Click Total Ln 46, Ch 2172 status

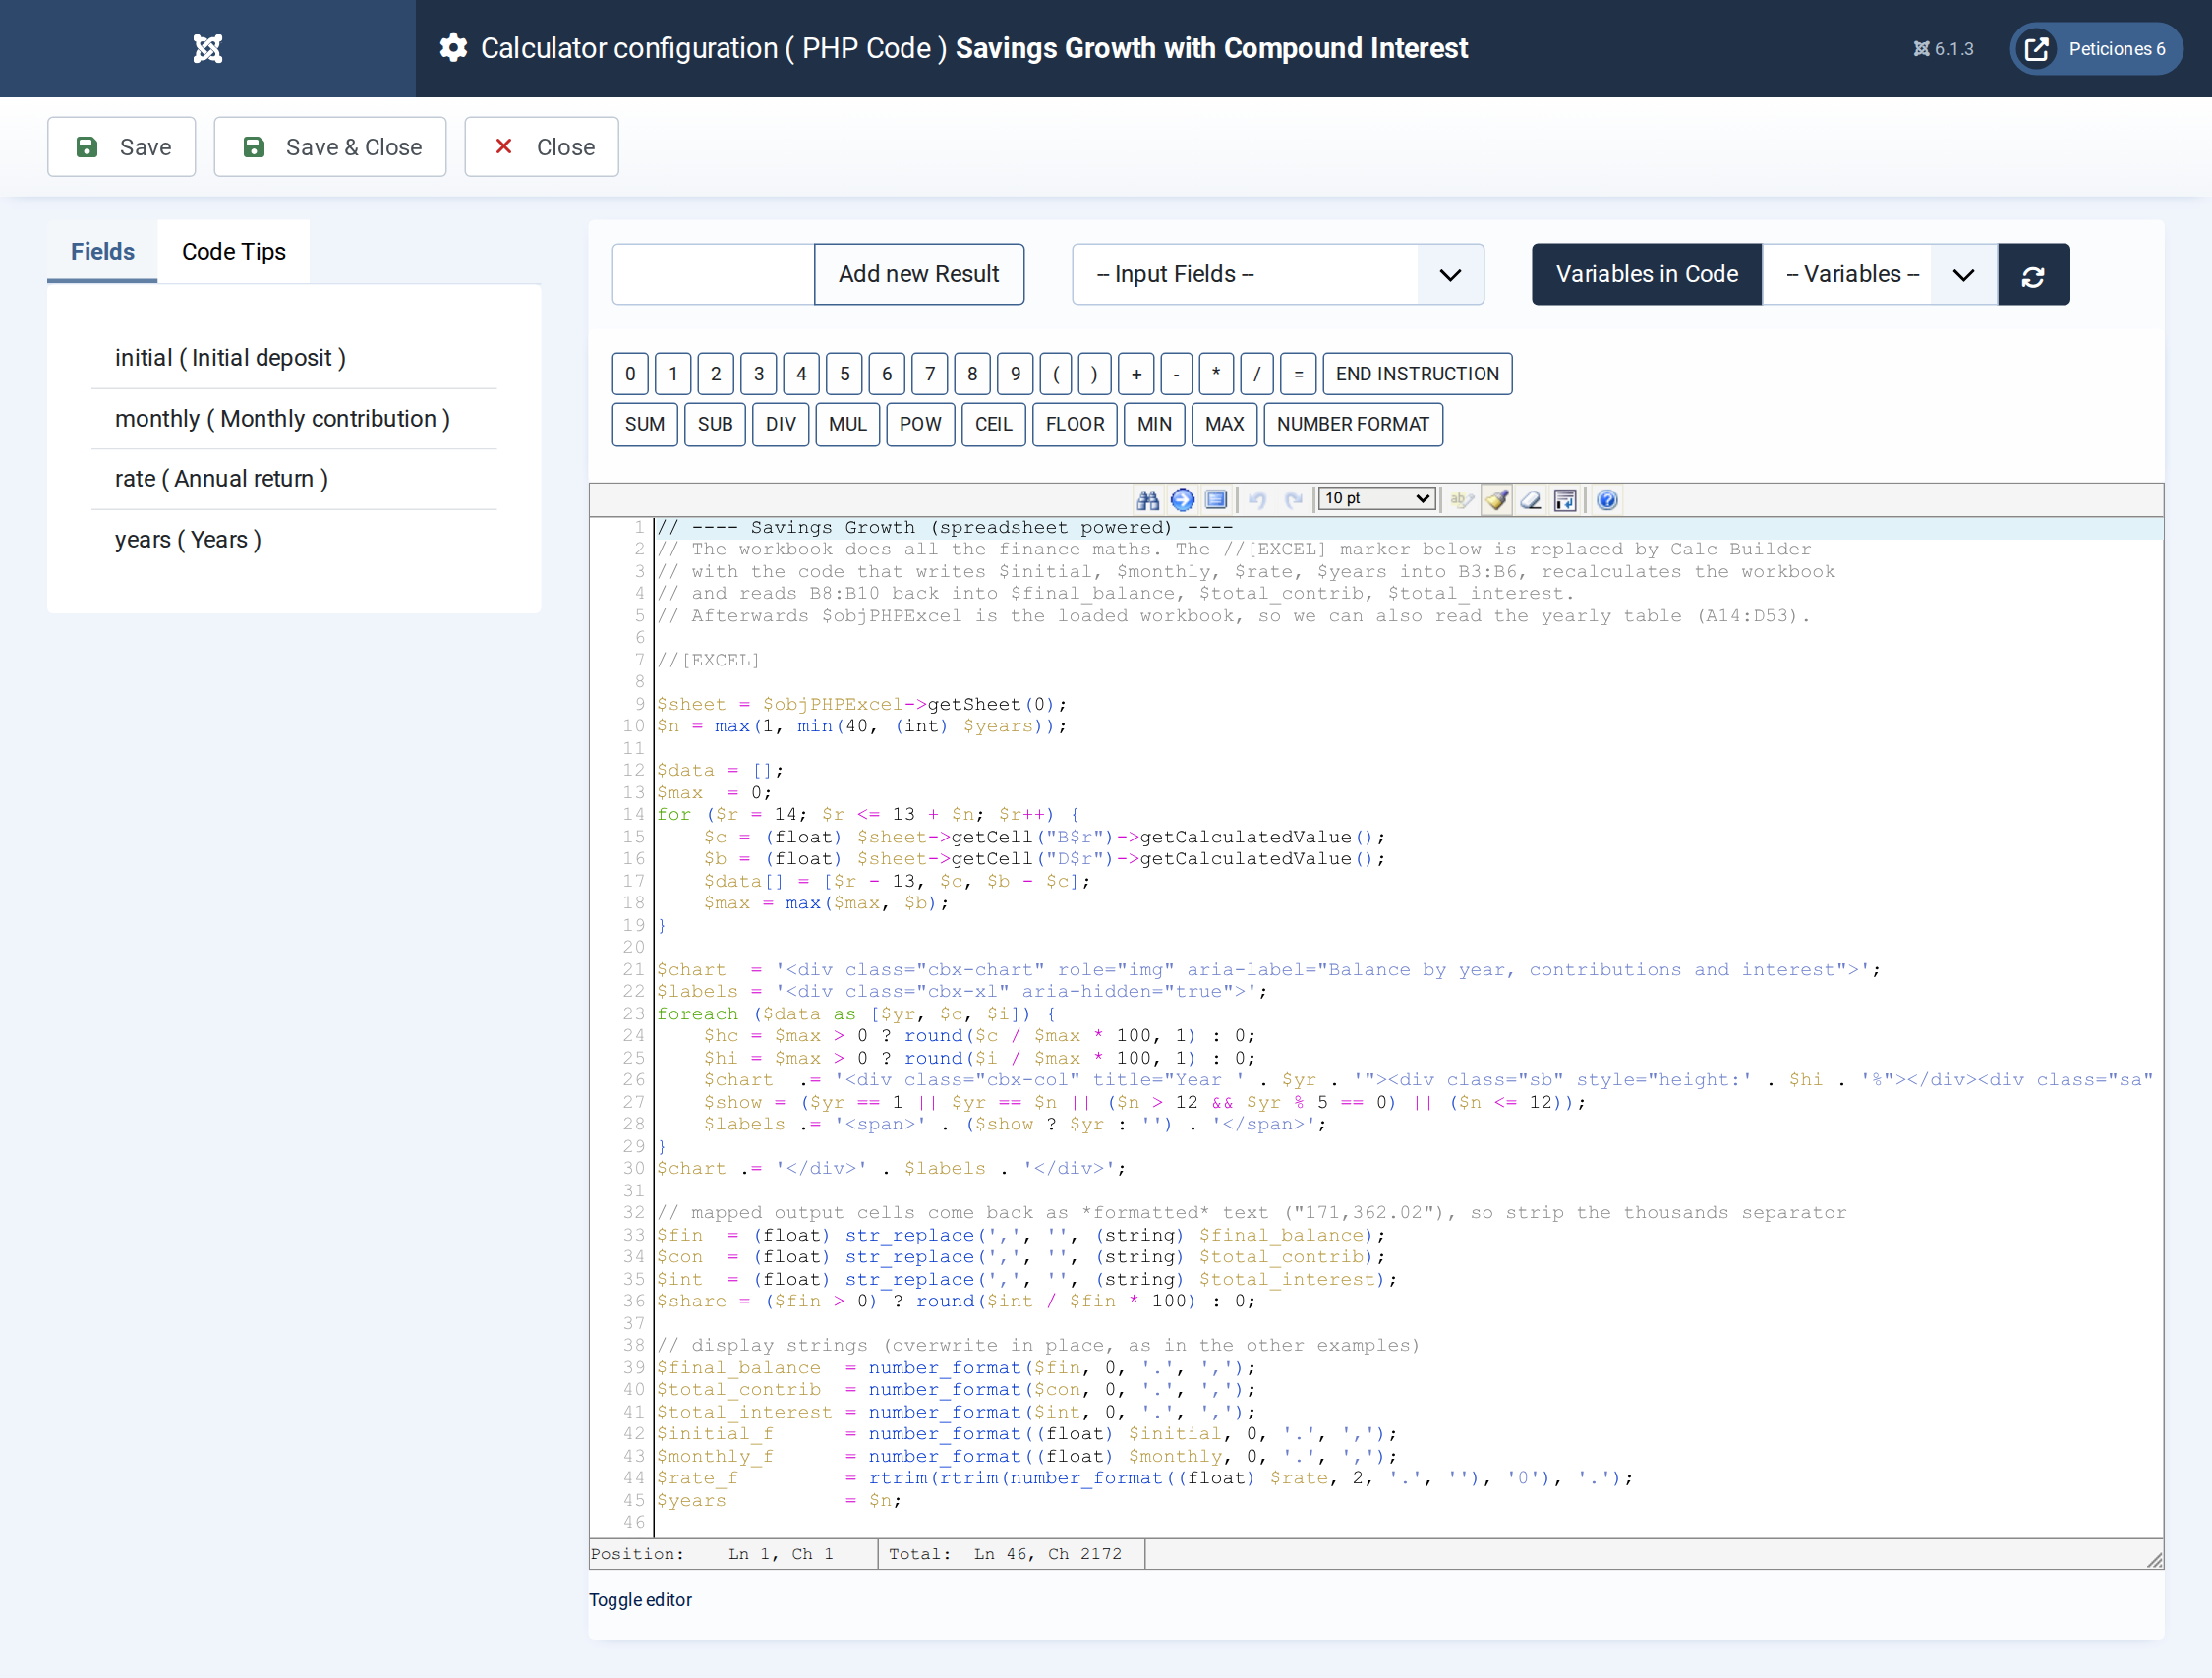(x=1005, y=1554)
